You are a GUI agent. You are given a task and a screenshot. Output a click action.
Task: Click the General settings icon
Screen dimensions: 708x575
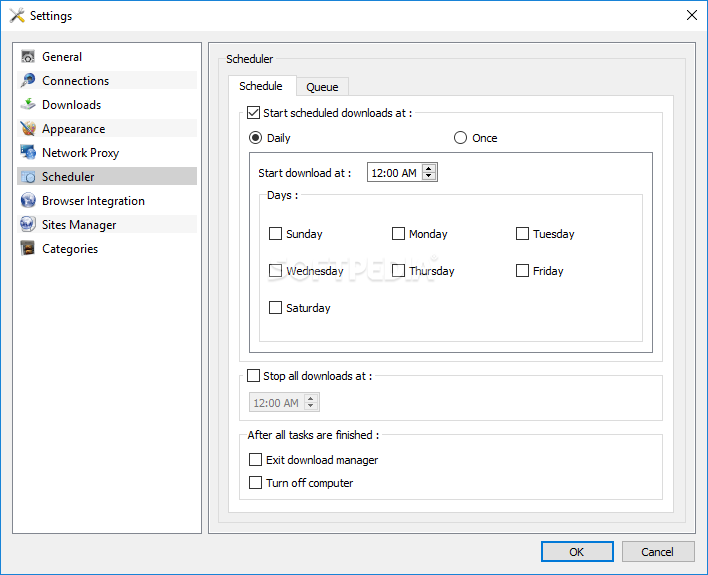(x=28, y=57)
